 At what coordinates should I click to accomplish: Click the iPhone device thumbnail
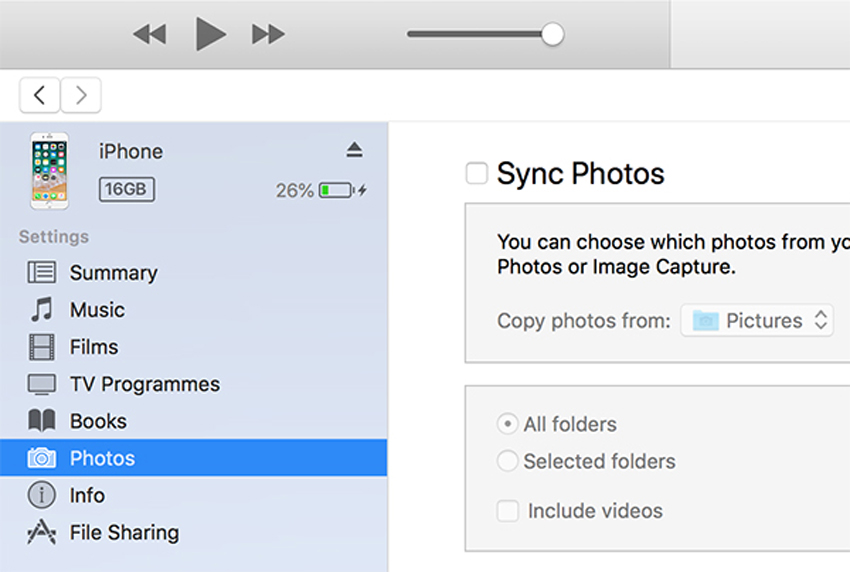50,170
